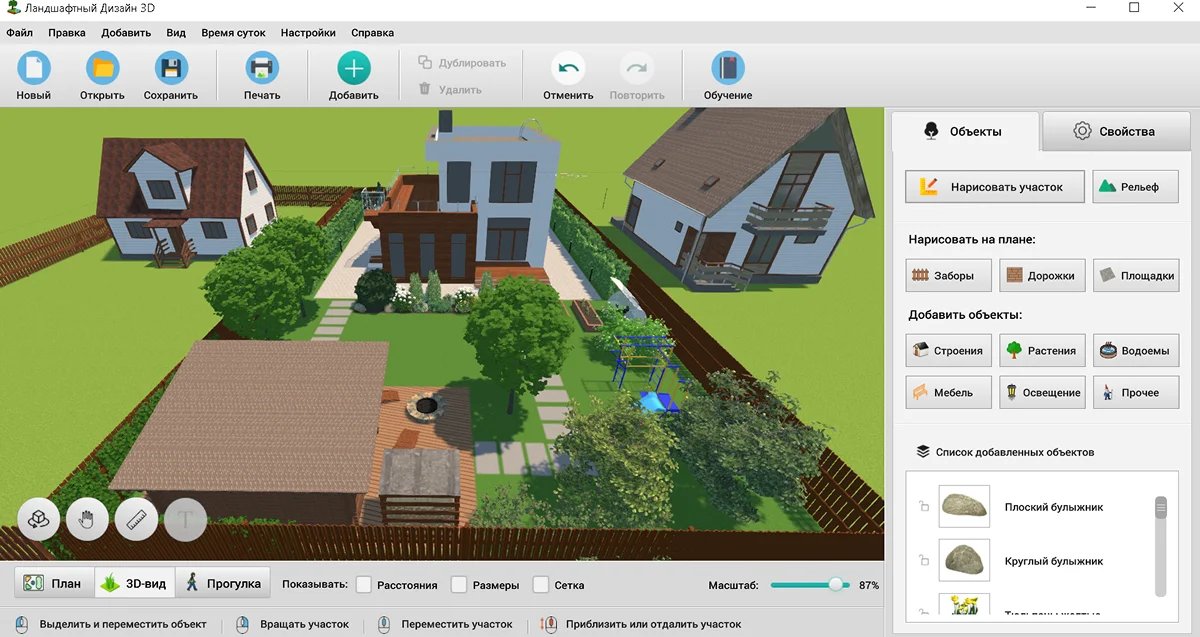Save the project with the Сохранить icon
Screen dimensions: 1200x637
[x=171, y=69]
